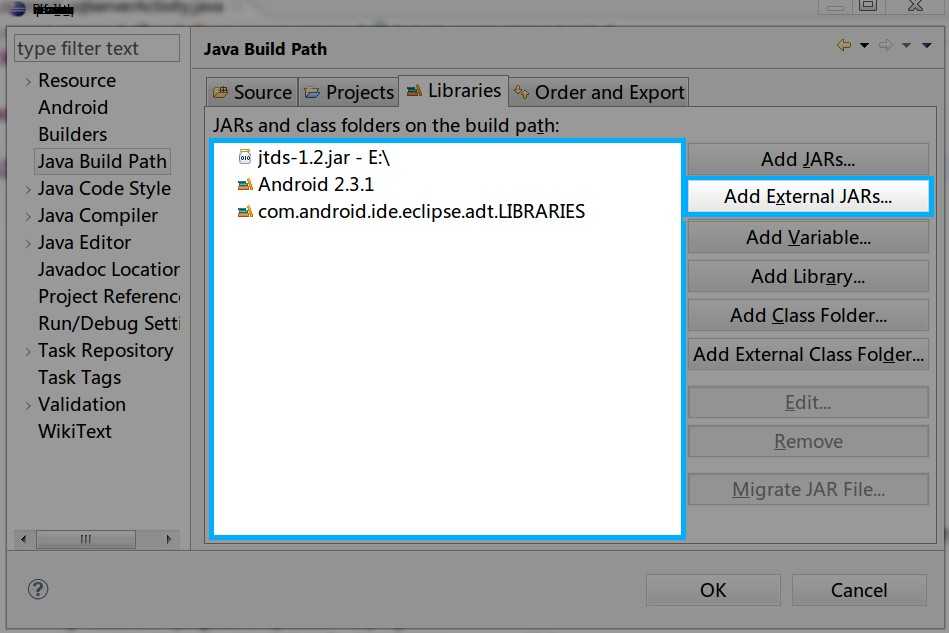
Task: Click the Edit... button
Action: 808,402
